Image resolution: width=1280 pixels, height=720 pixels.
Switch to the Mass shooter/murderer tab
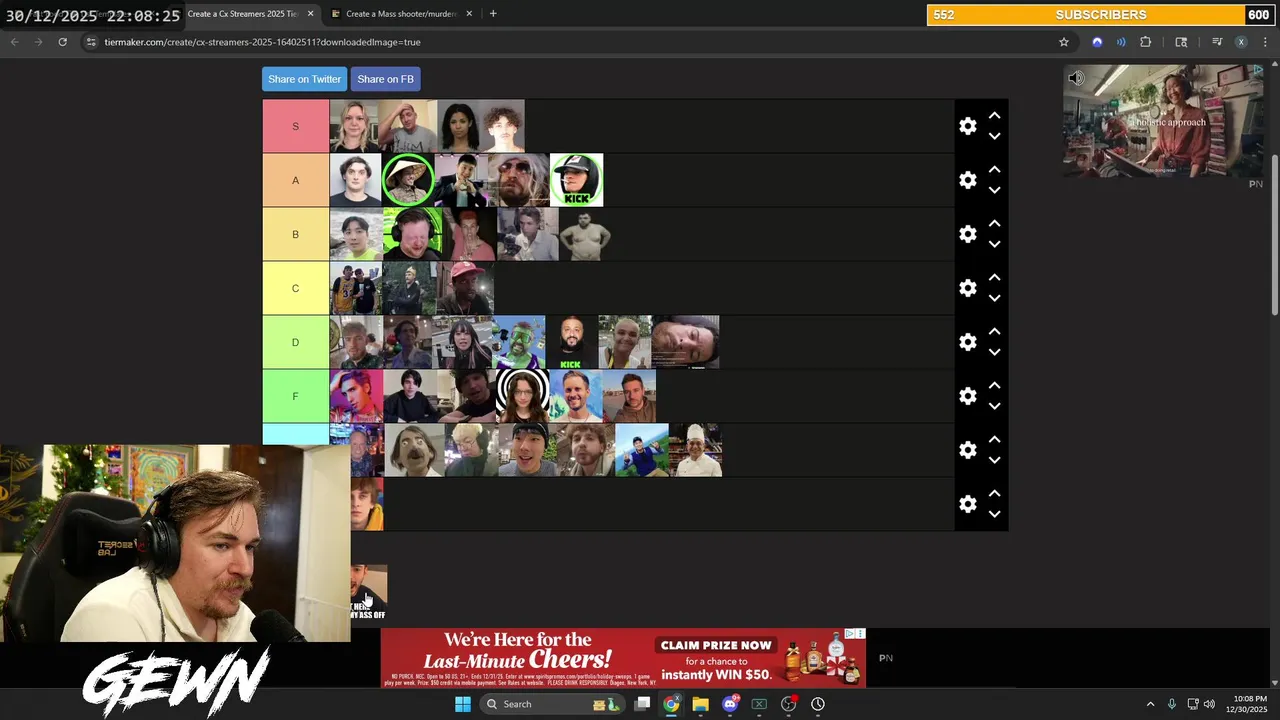coord(401,14)
